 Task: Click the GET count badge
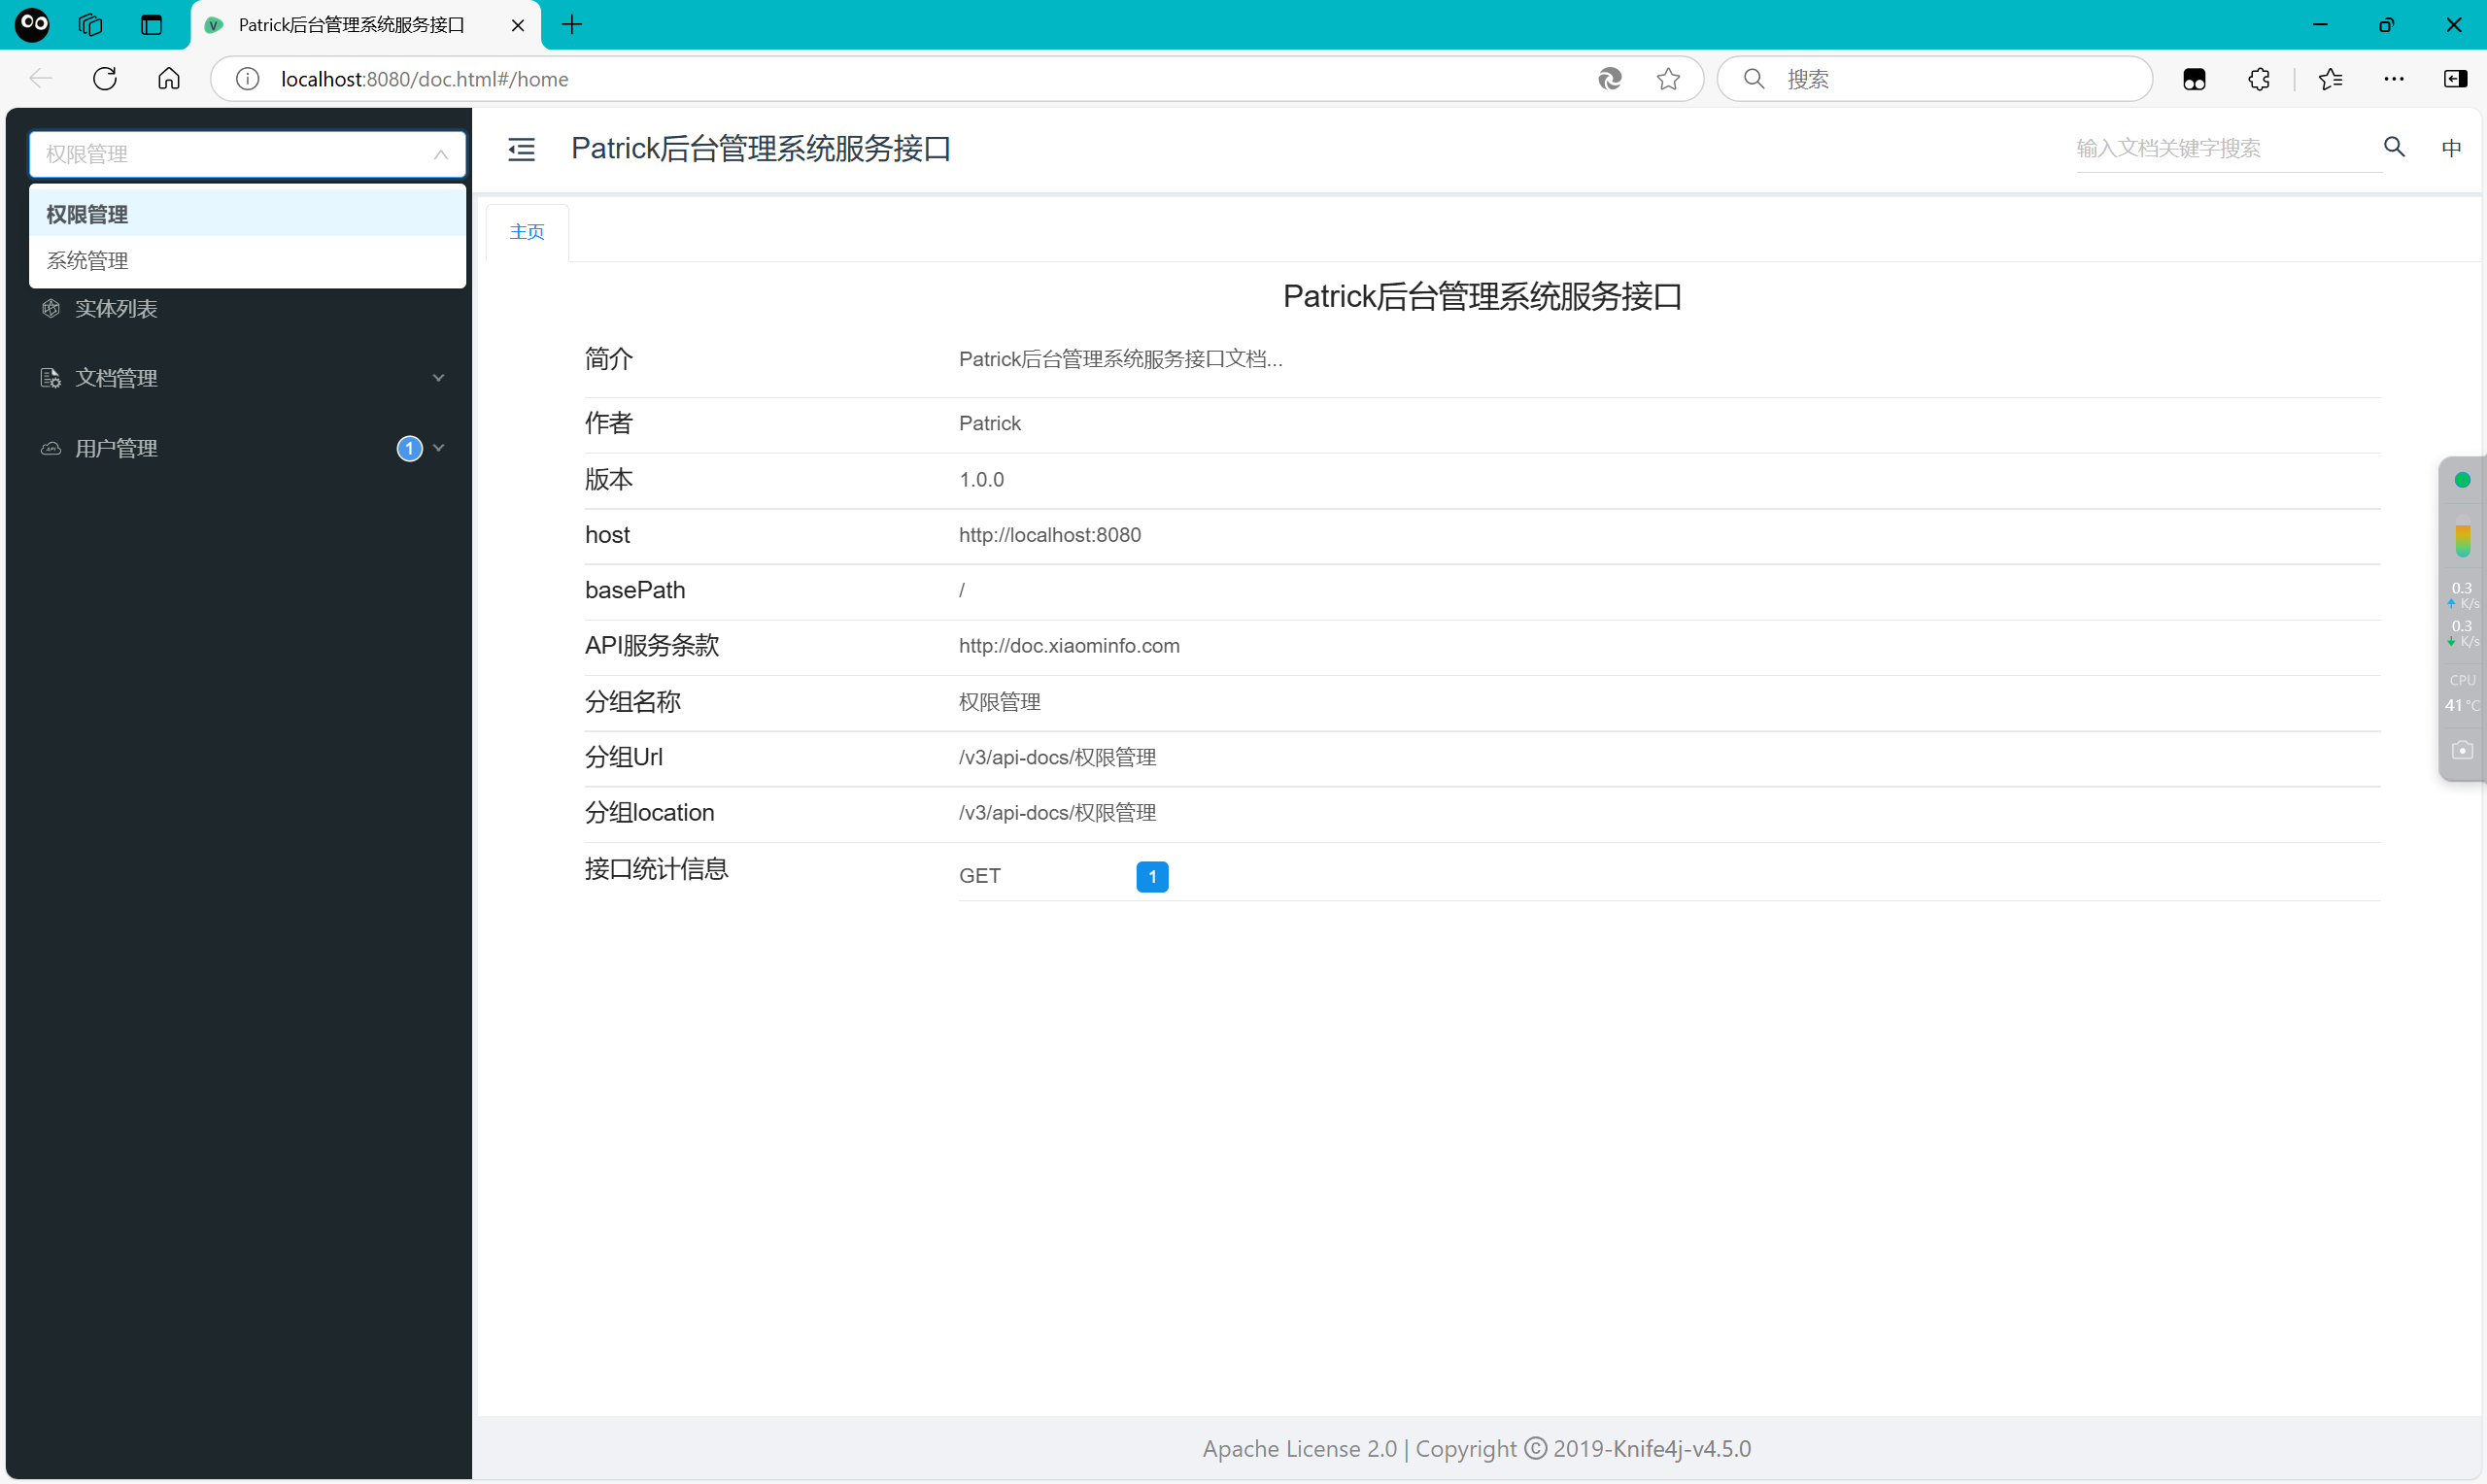coord(1151,876)
